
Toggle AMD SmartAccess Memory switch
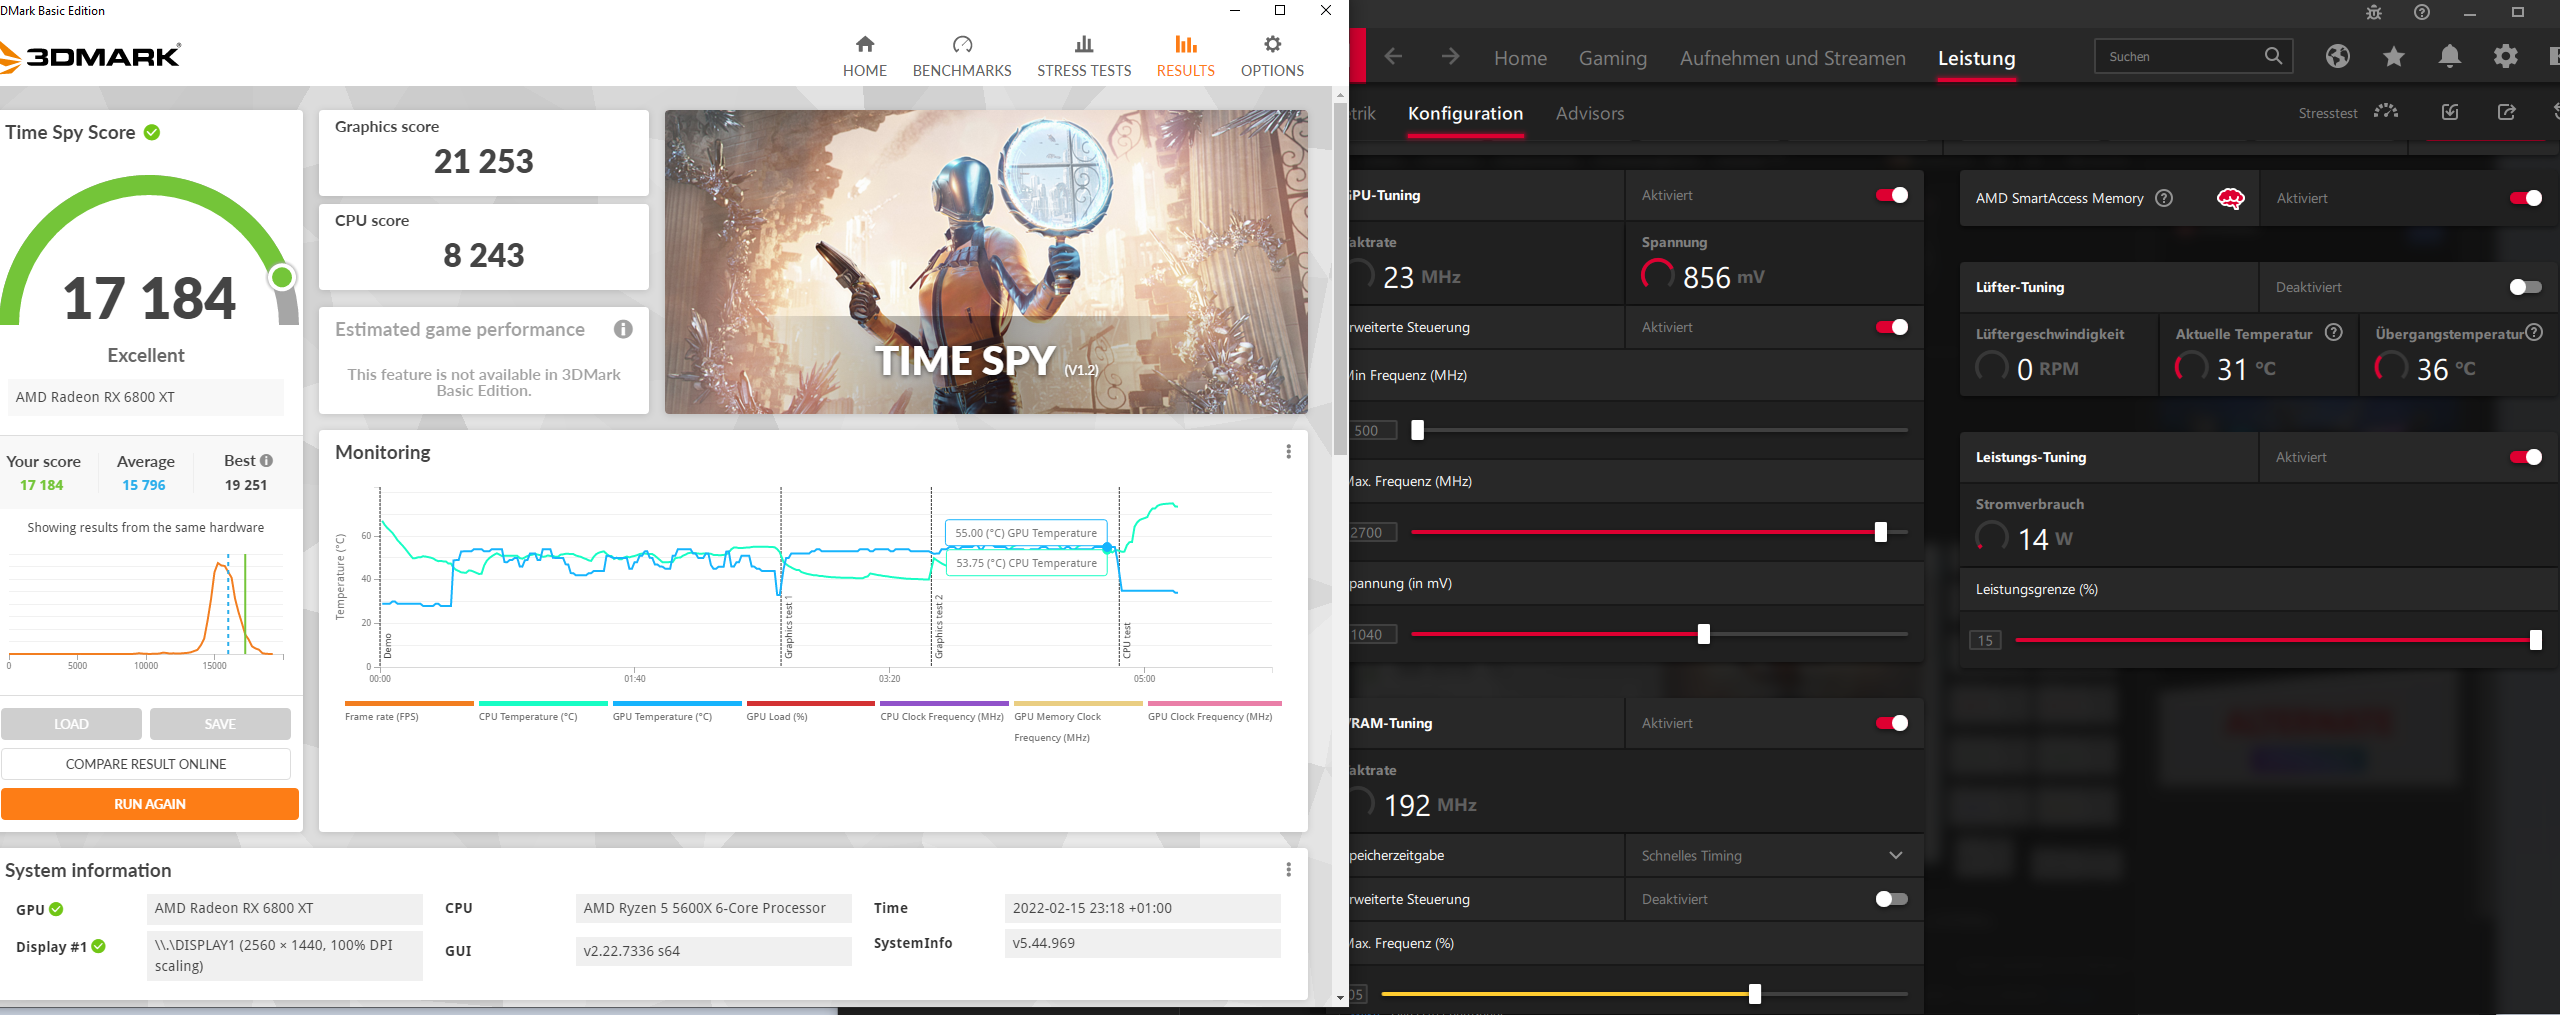(2525, 198)
